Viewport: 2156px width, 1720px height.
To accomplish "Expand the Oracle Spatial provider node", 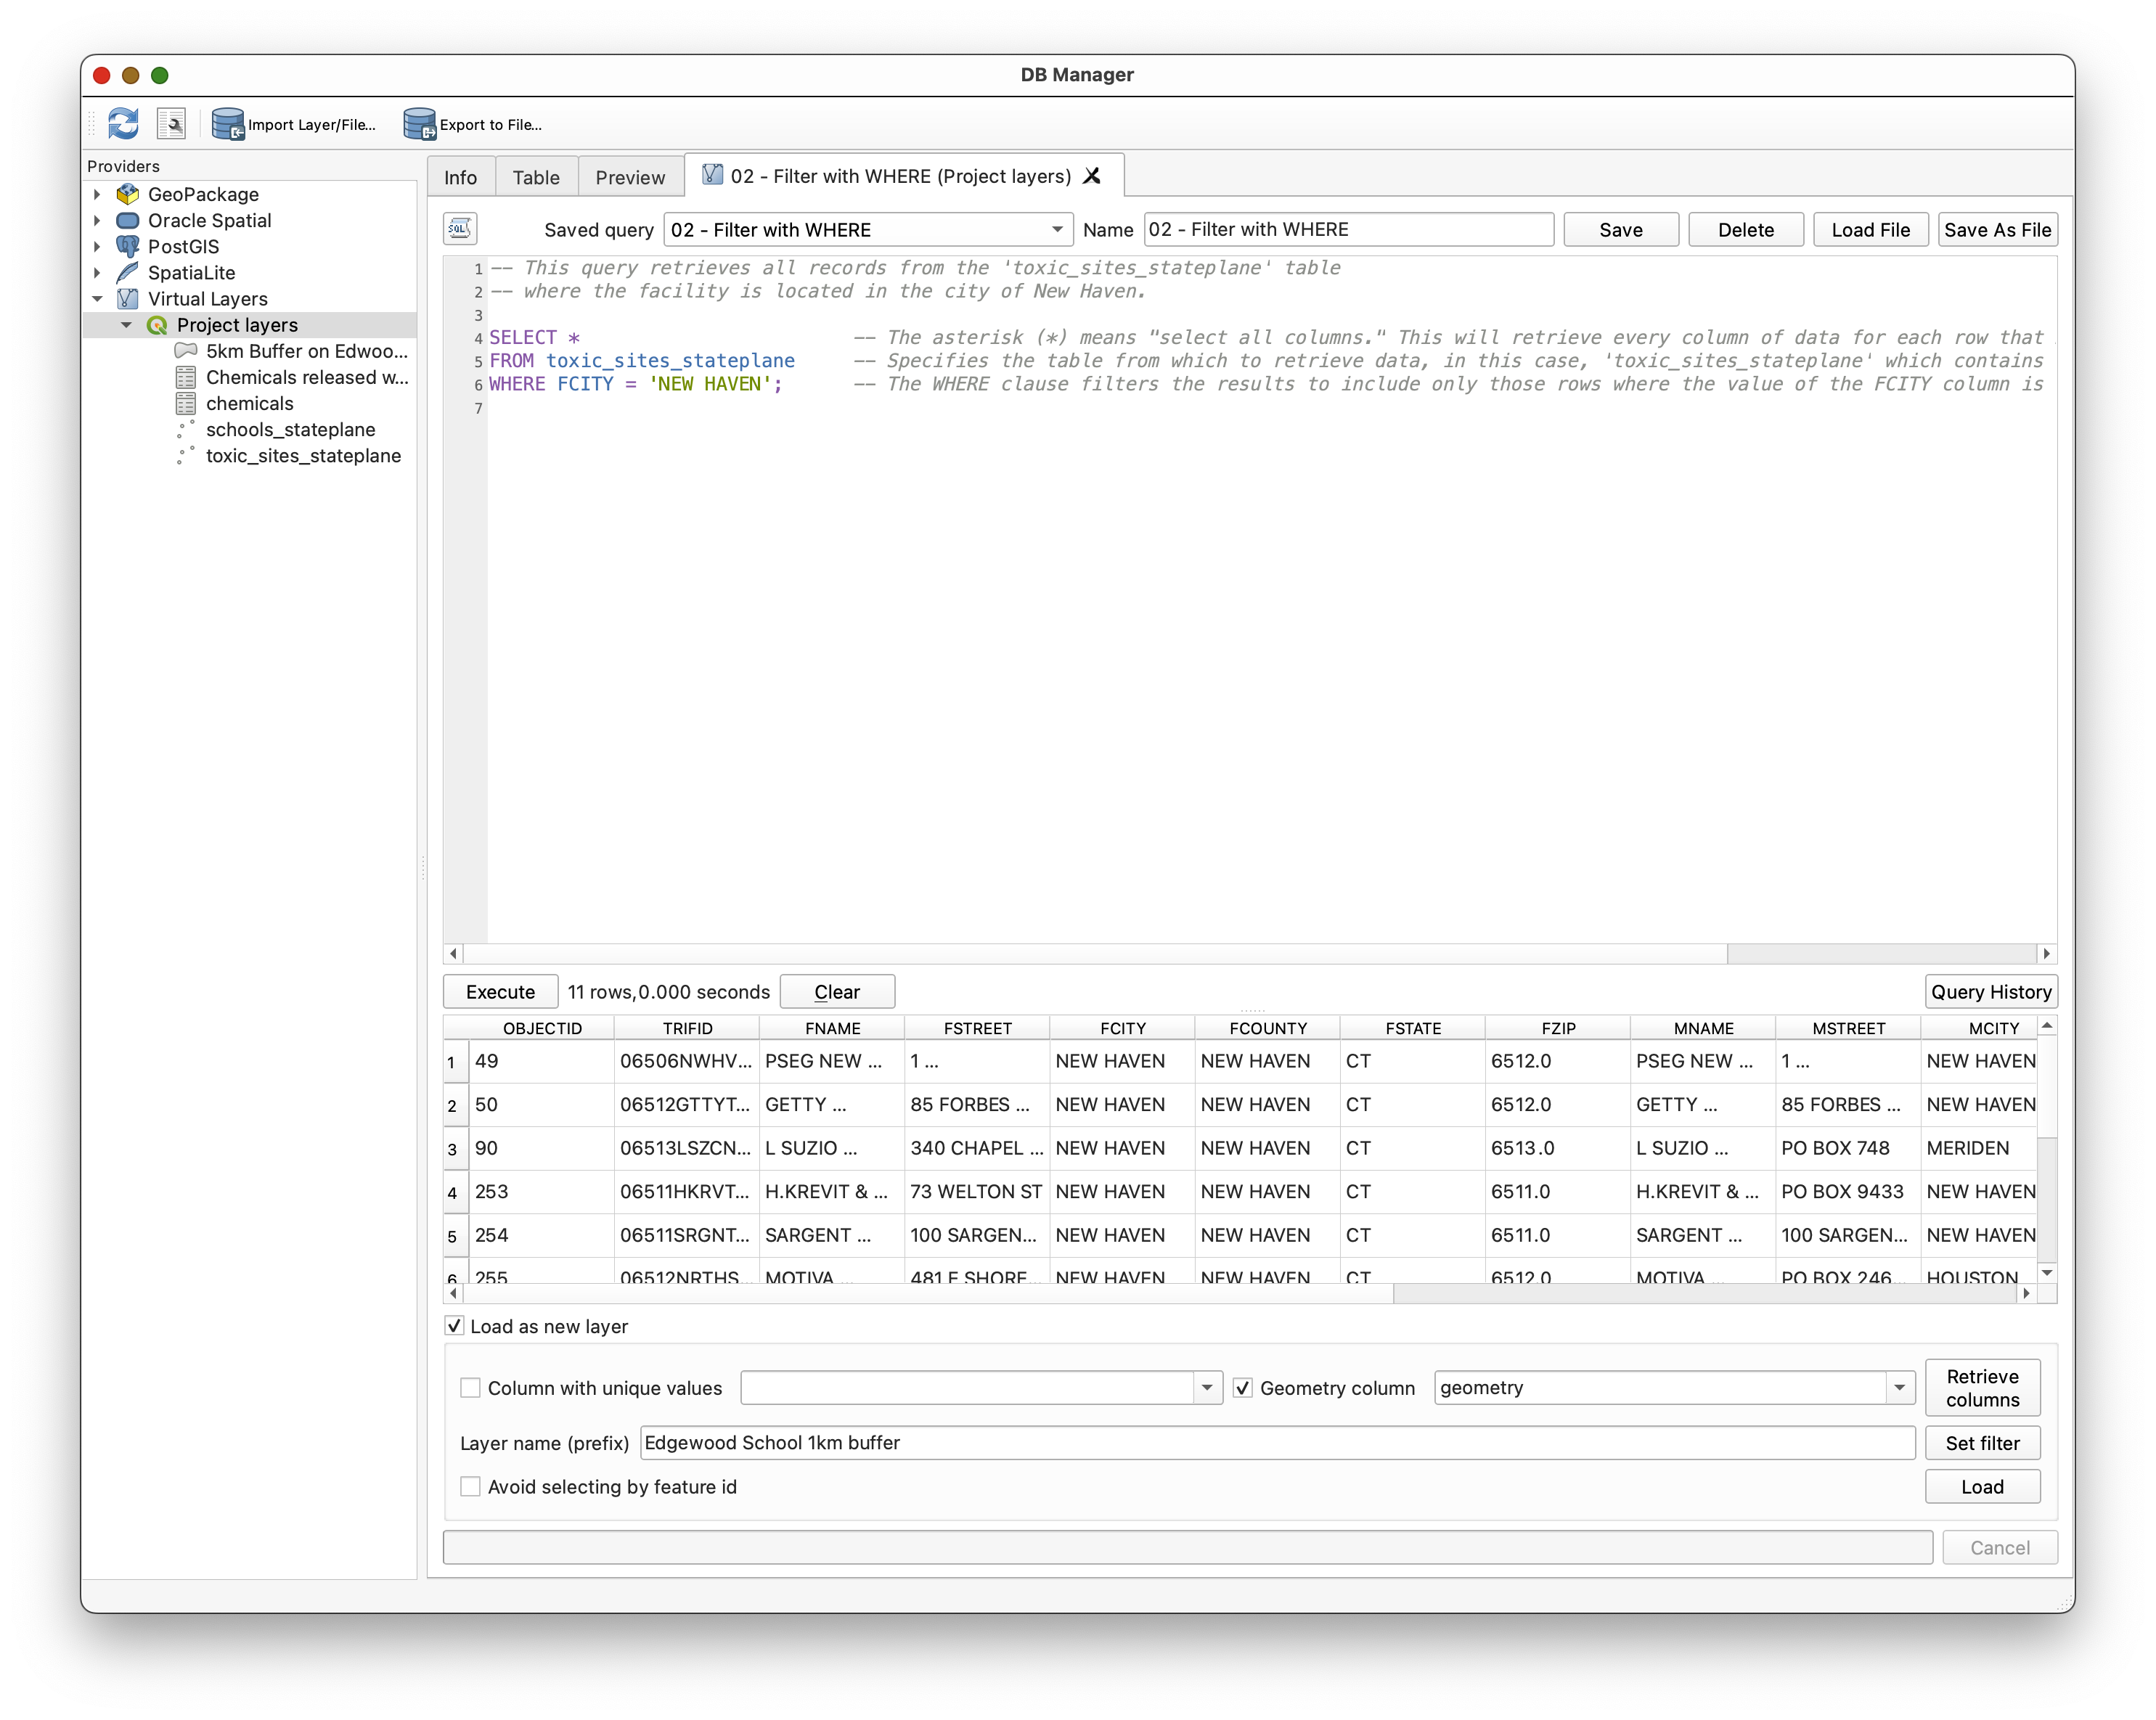I will pos(97,220).
